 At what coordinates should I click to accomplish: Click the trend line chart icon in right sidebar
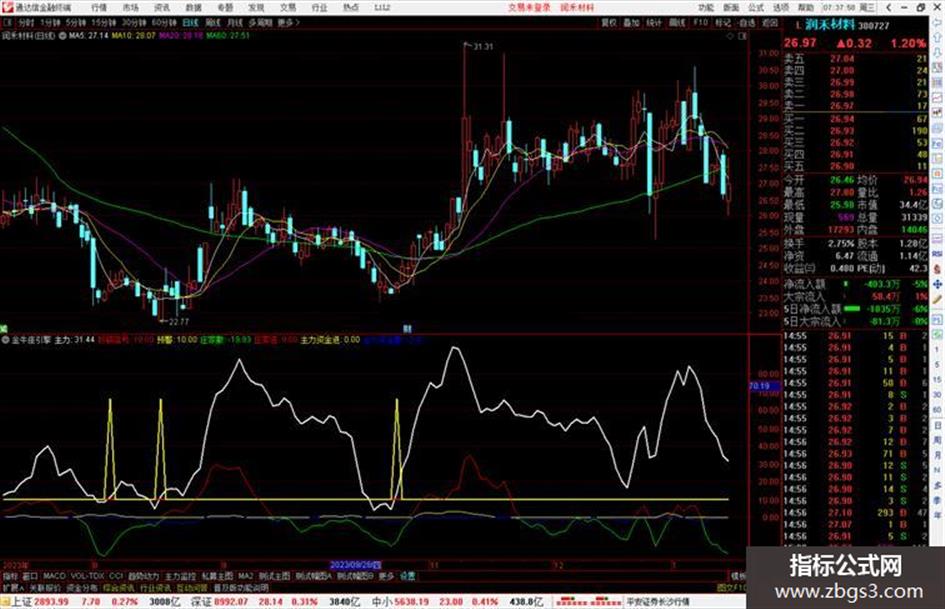point(938,98)
